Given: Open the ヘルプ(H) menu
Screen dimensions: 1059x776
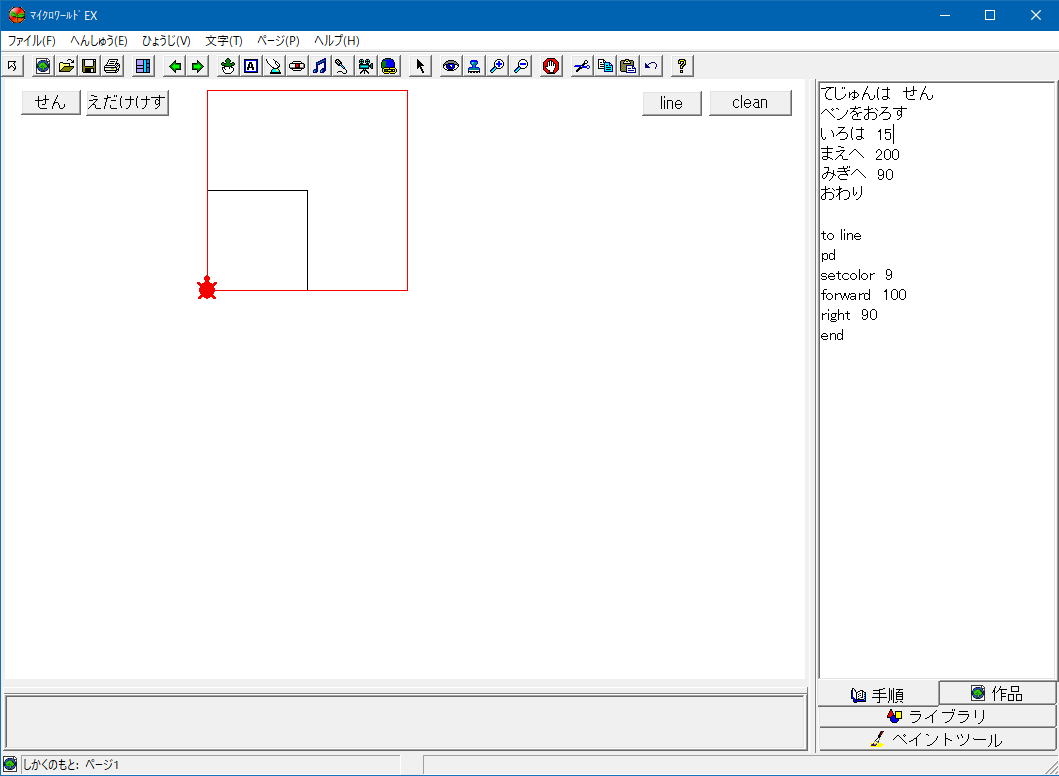Looking at the screenshot, I should (336, 41).
